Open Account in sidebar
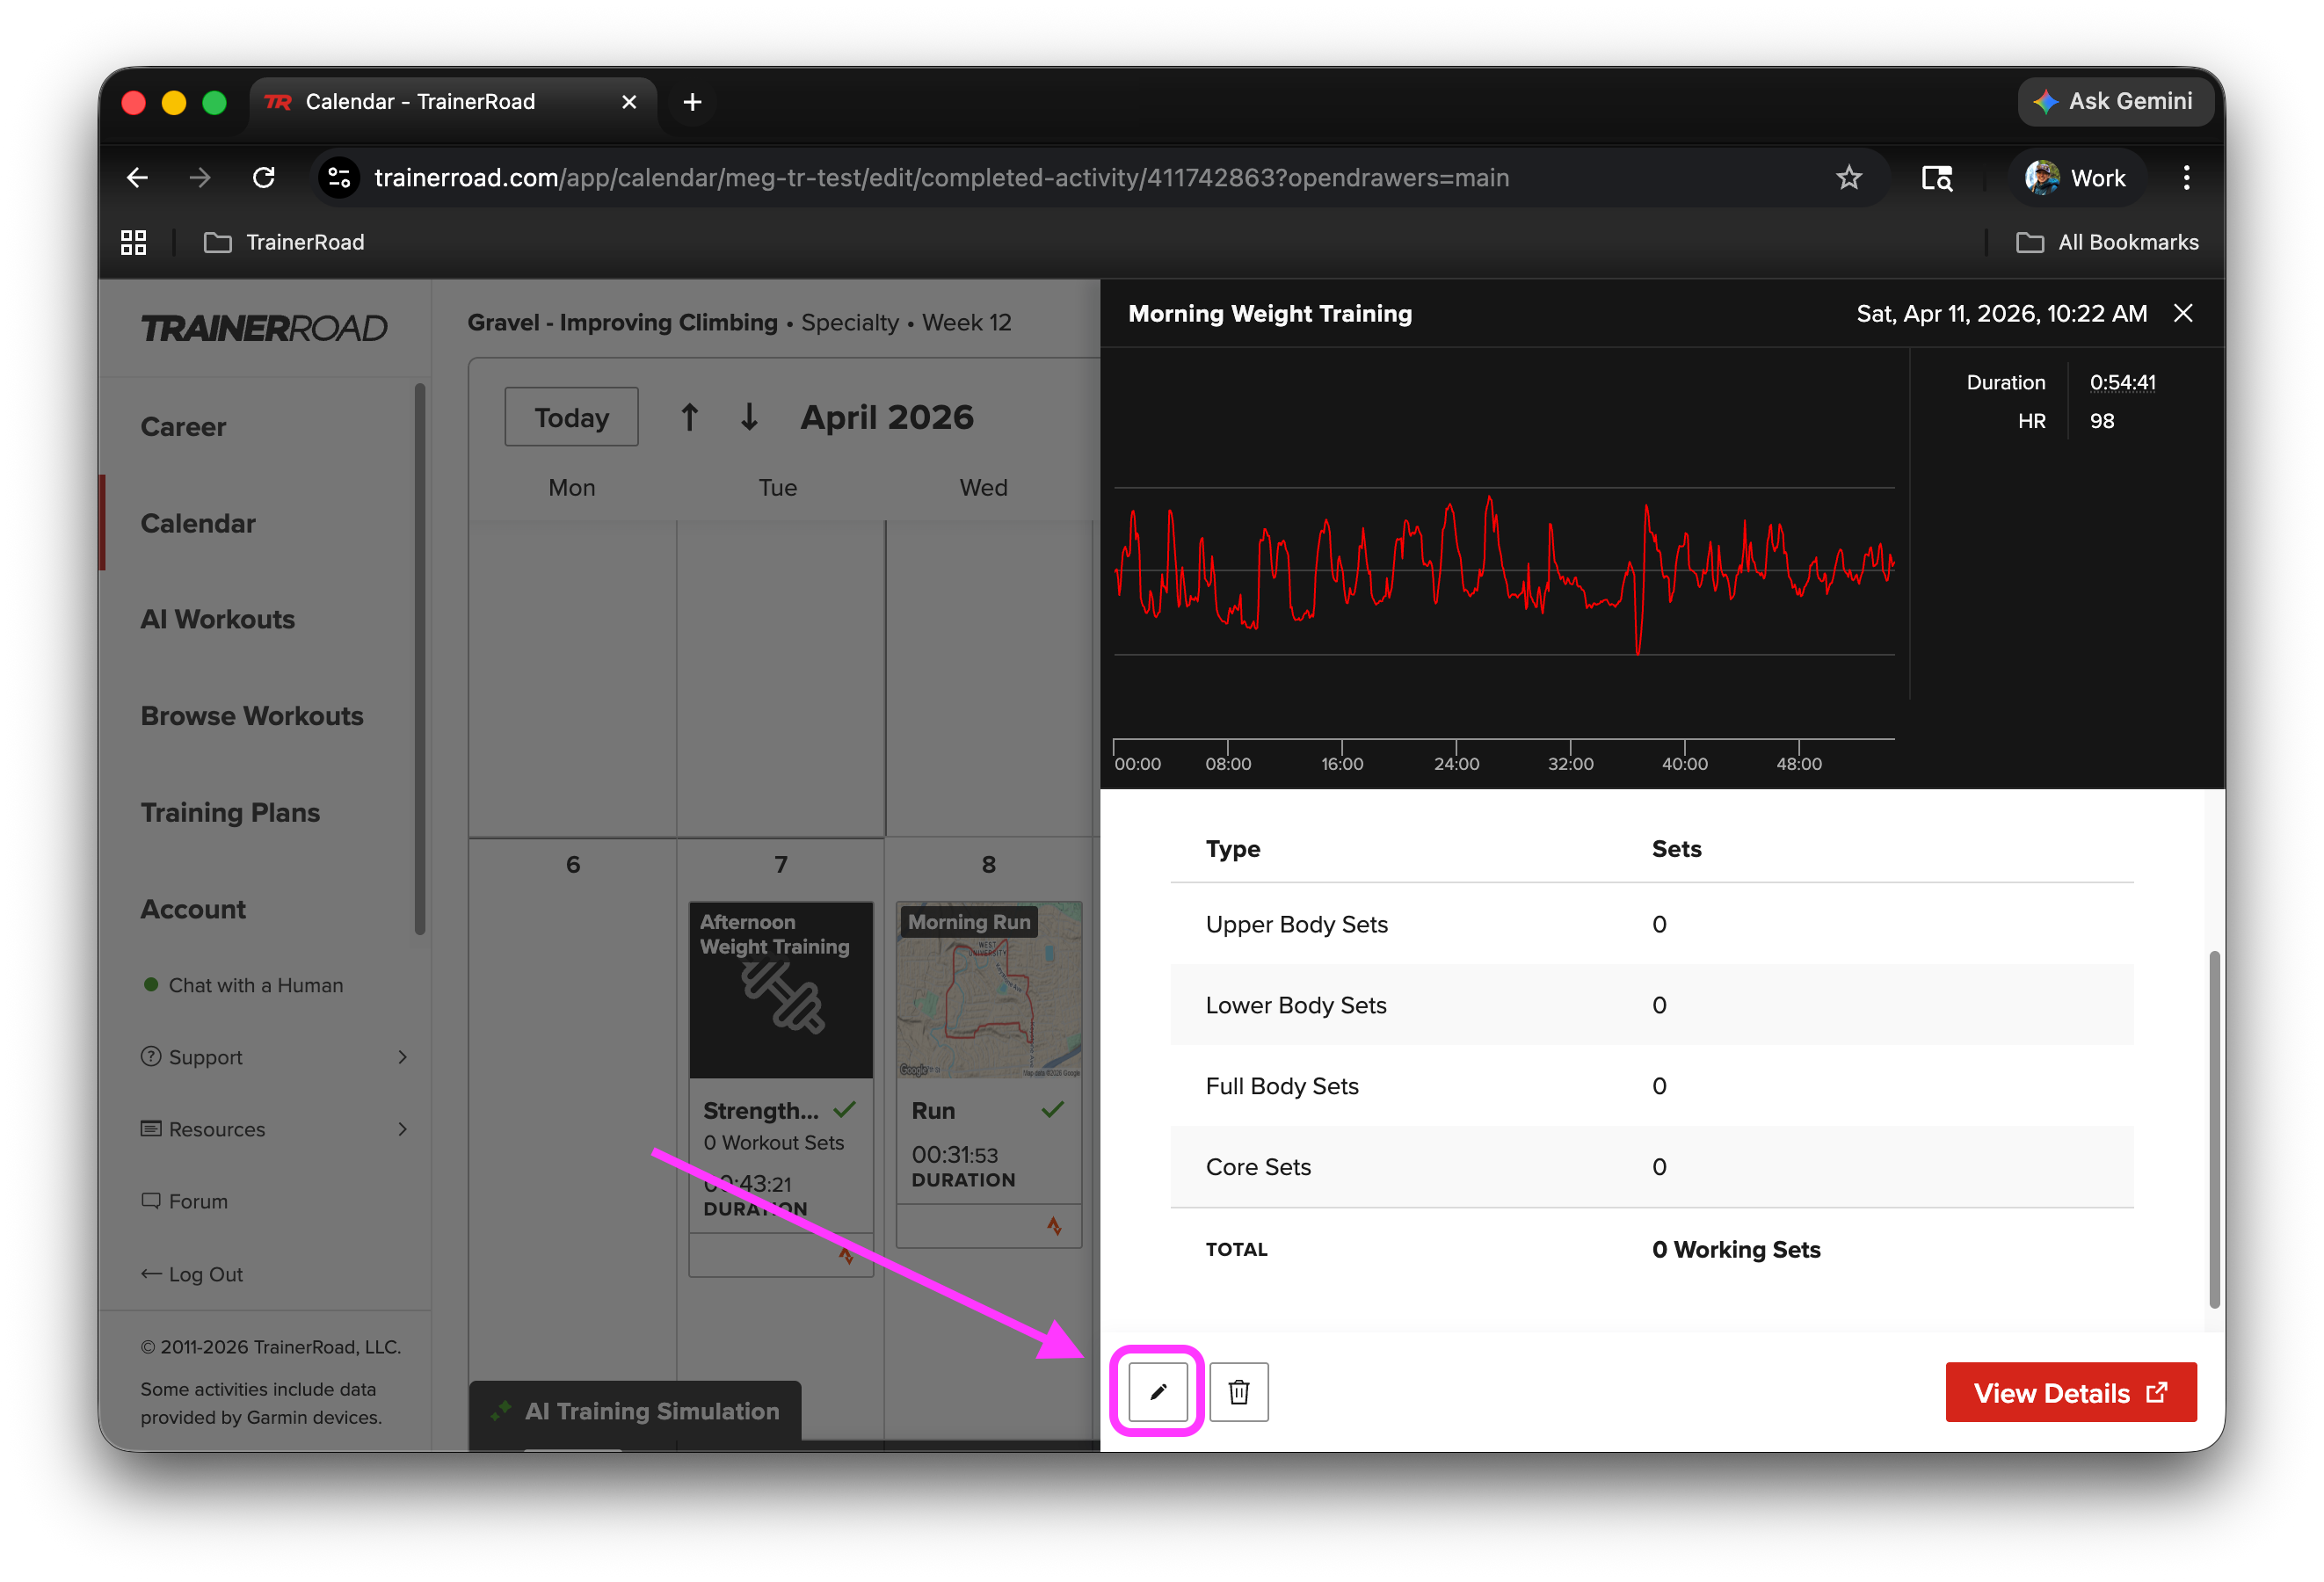 [x=193, y=909]
